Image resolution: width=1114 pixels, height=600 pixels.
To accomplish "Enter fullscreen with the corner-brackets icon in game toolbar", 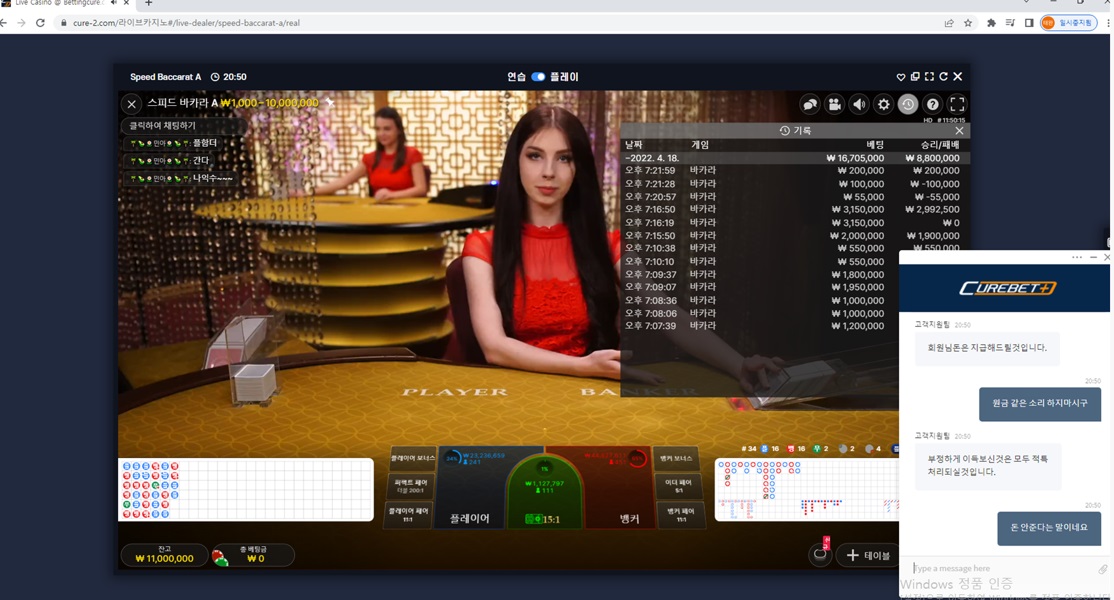I will 957,104.
